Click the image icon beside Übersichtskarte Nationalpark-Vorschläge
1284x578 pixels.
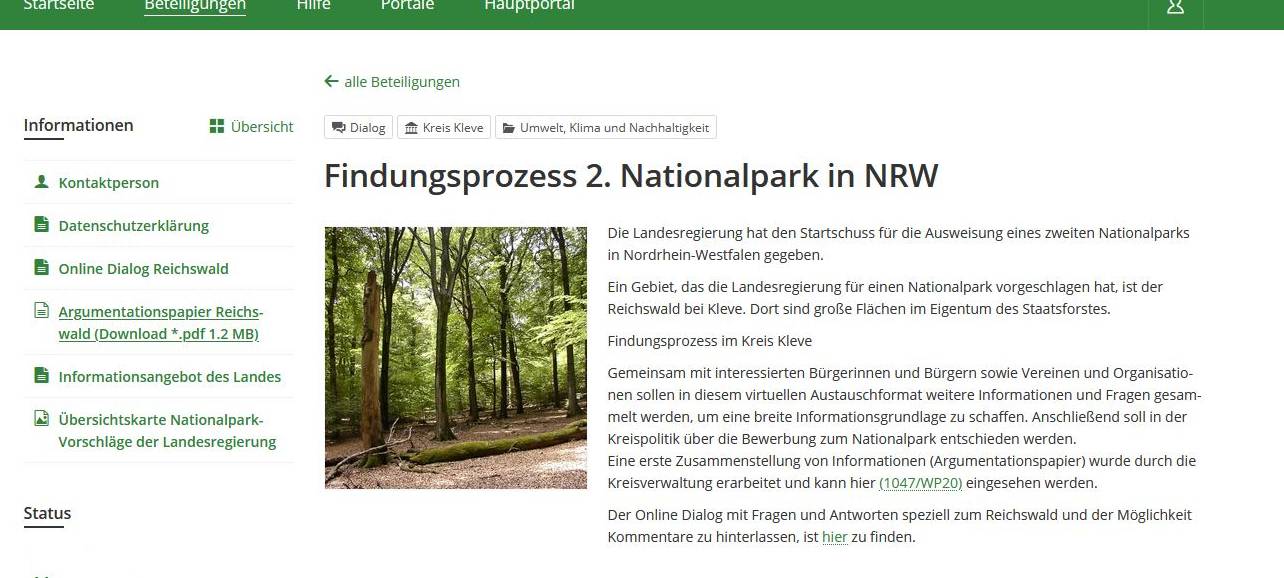point(40,419)
